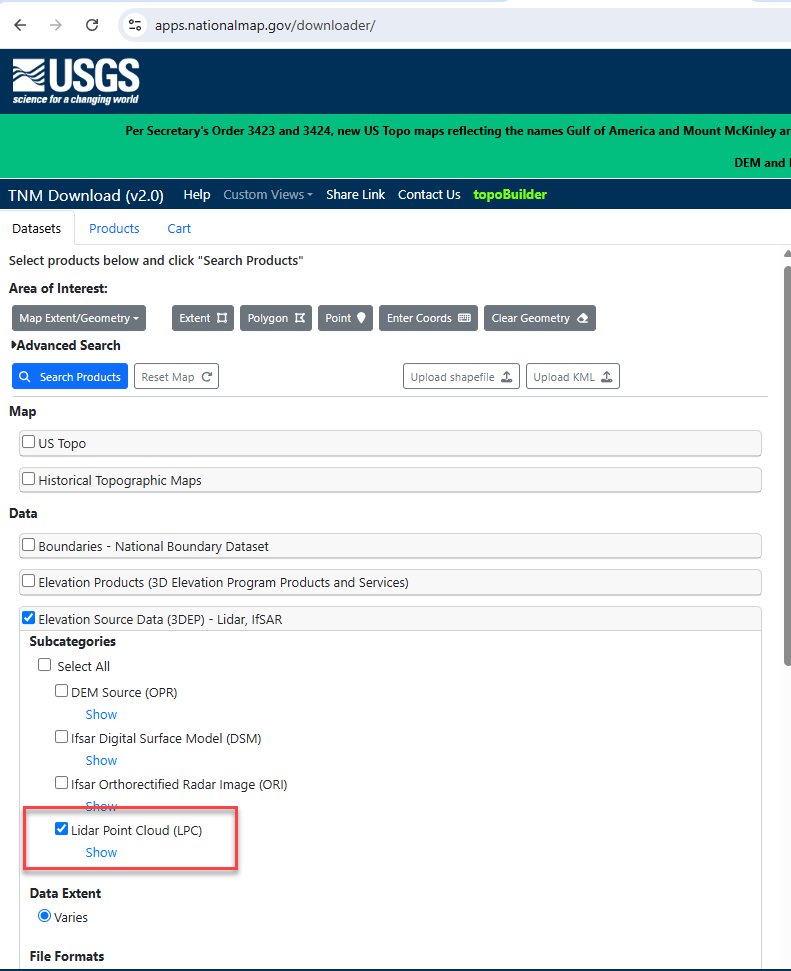Image resolution: width=791 pixels, height=971 pixels.
Task: Check Select All subcategories checkbox
Action: tap(45, 664)
